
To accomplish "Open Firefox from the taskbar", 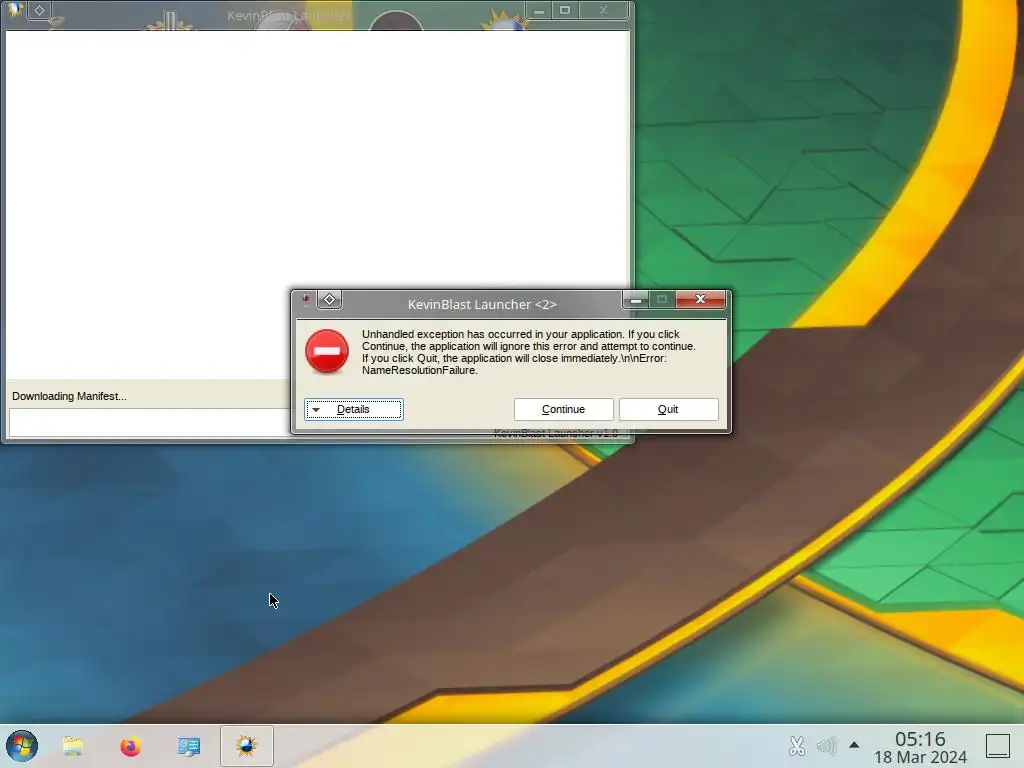I will (131, 746).
